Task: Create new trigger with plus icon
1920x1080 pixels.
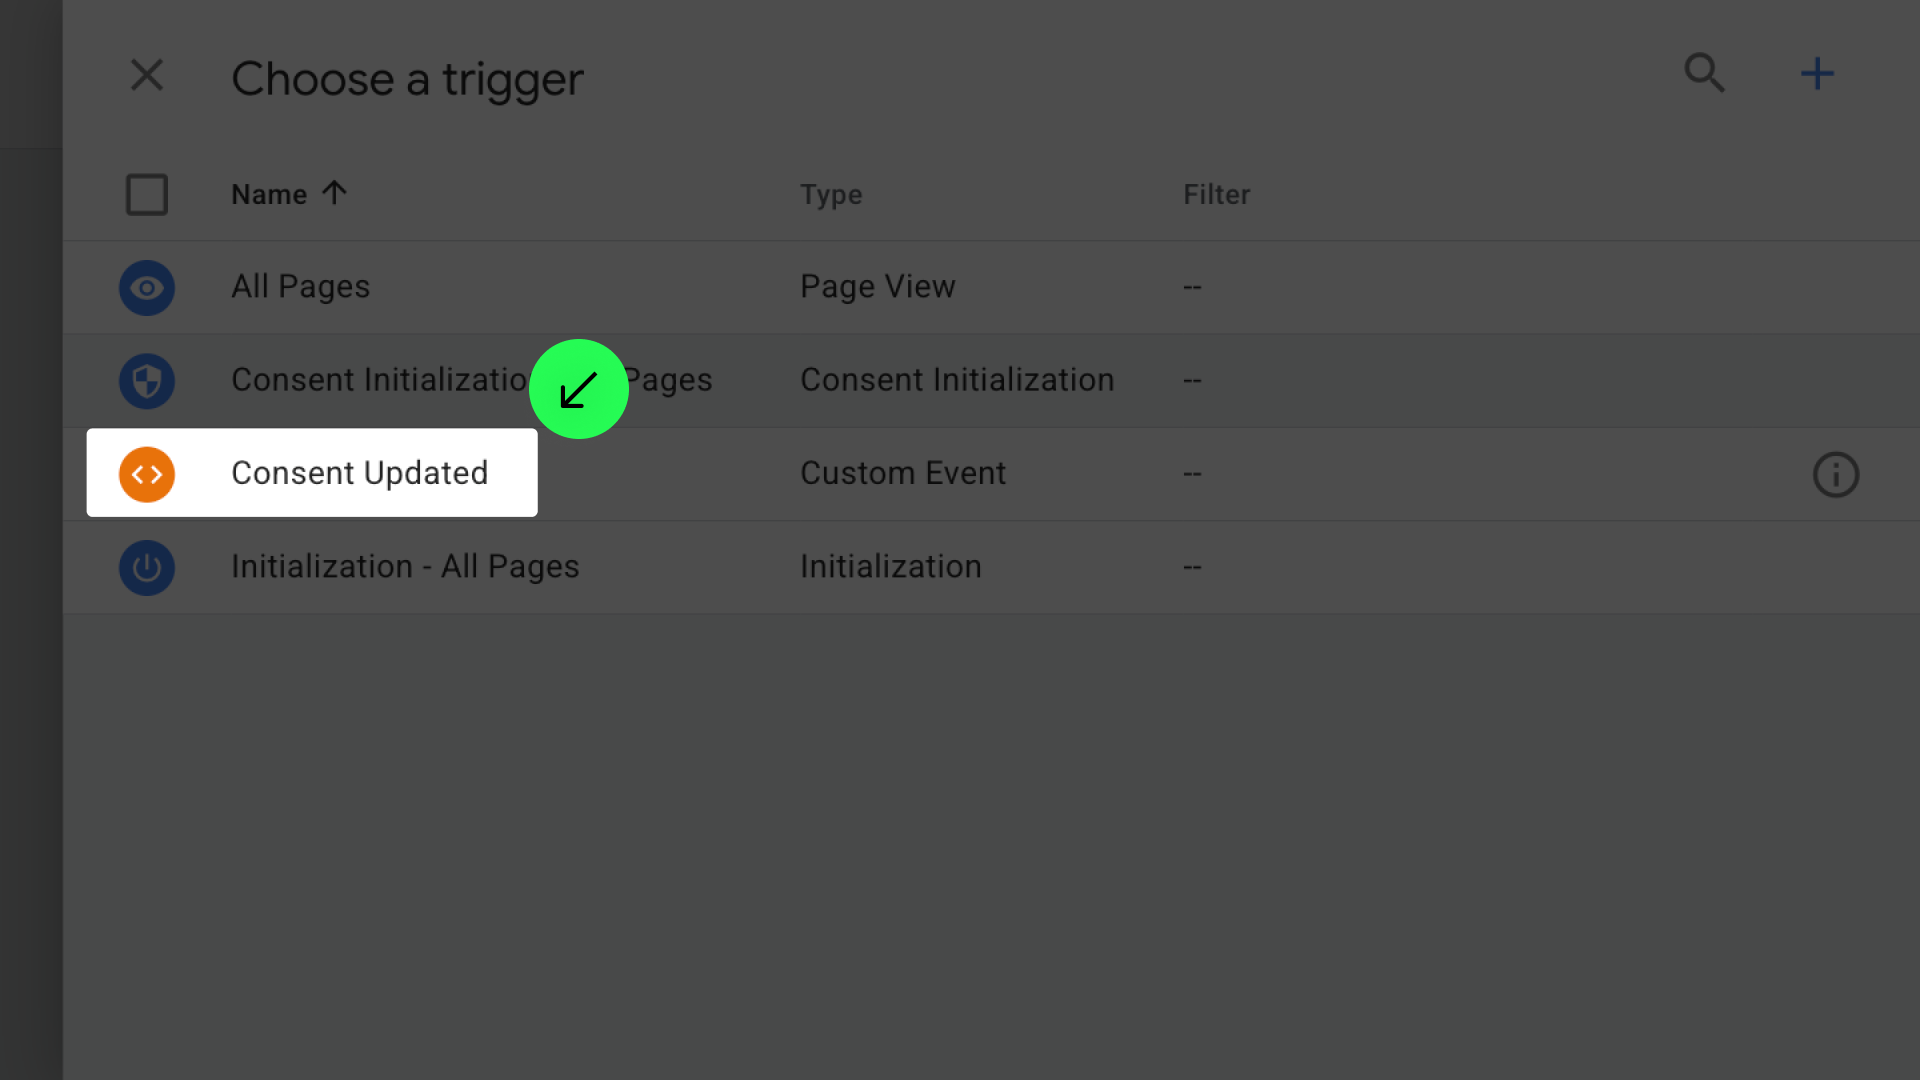Action: coord(1816,73)
